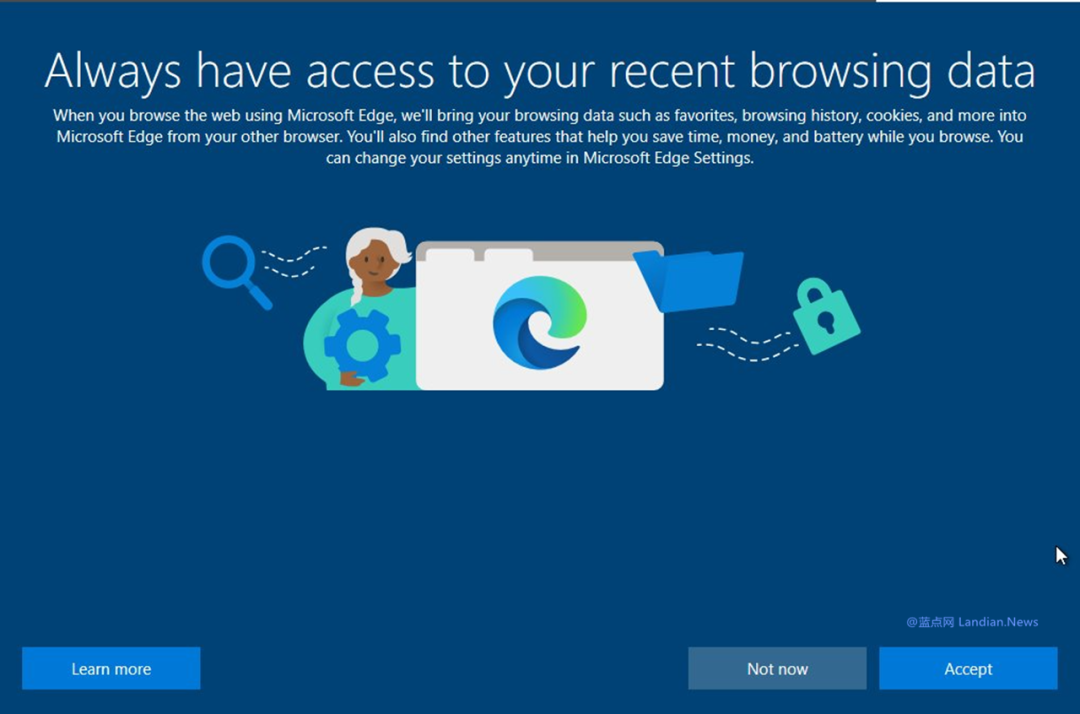Click the Microsoft Edge logo icon
The height and width of the screenshot is (714, 1080).
tap(540, 318)
